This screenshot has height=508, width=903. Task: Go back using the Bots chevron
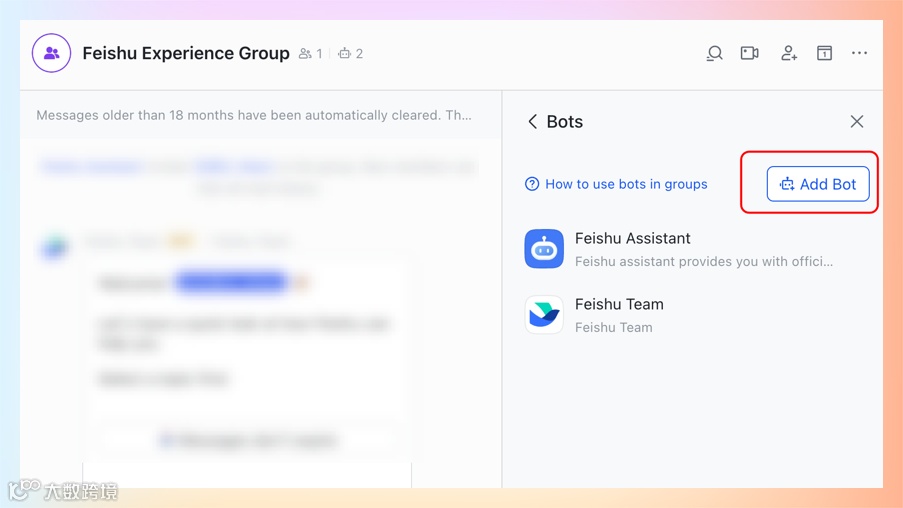coord(533,122)
